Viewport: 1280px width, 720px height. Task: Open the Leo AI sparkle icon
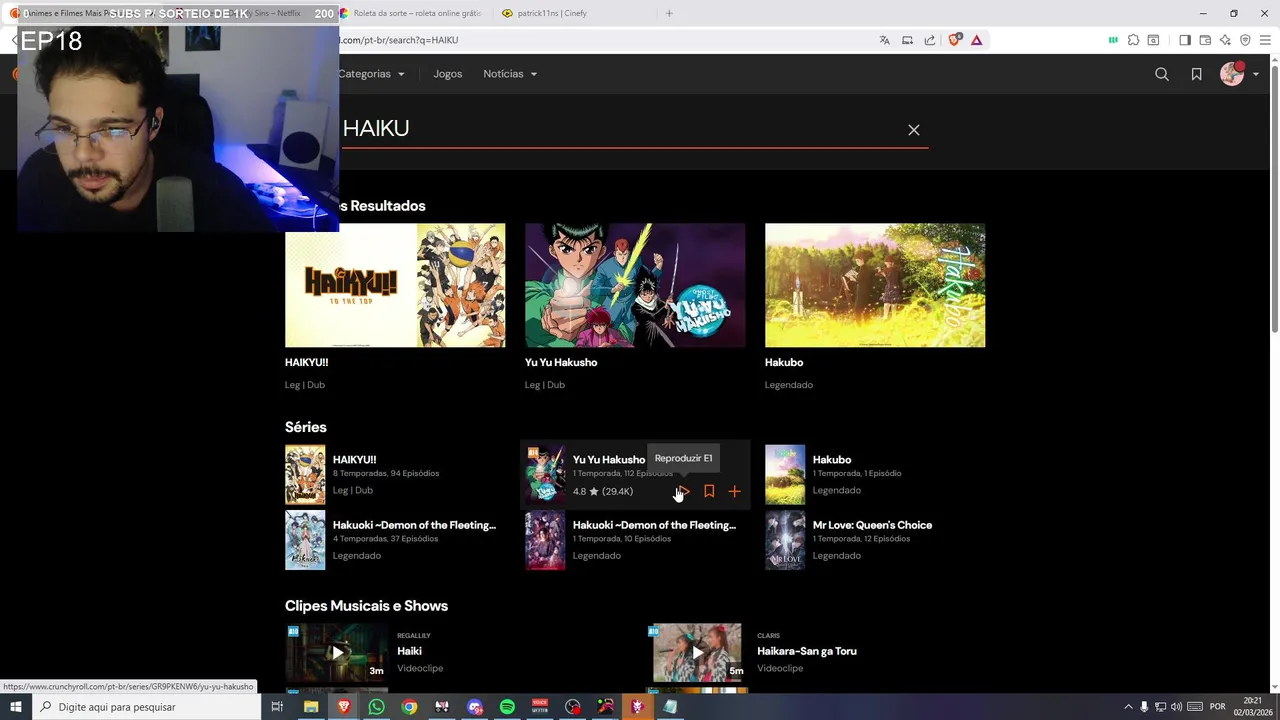coord(1225,40)
